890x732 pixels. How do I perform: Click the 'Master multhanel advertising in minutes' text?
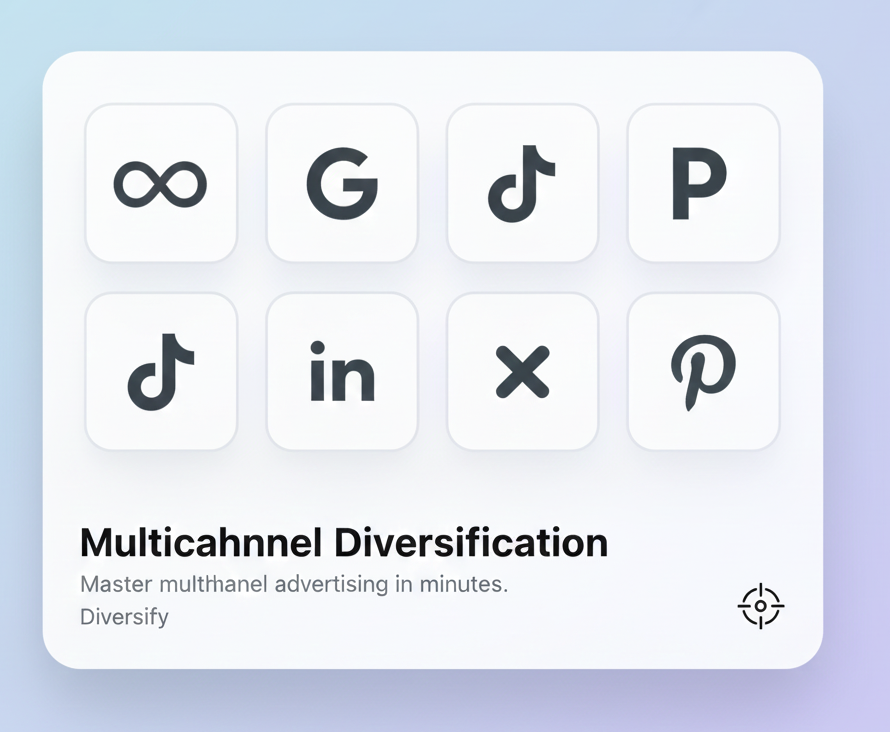[x=294, y=584]
